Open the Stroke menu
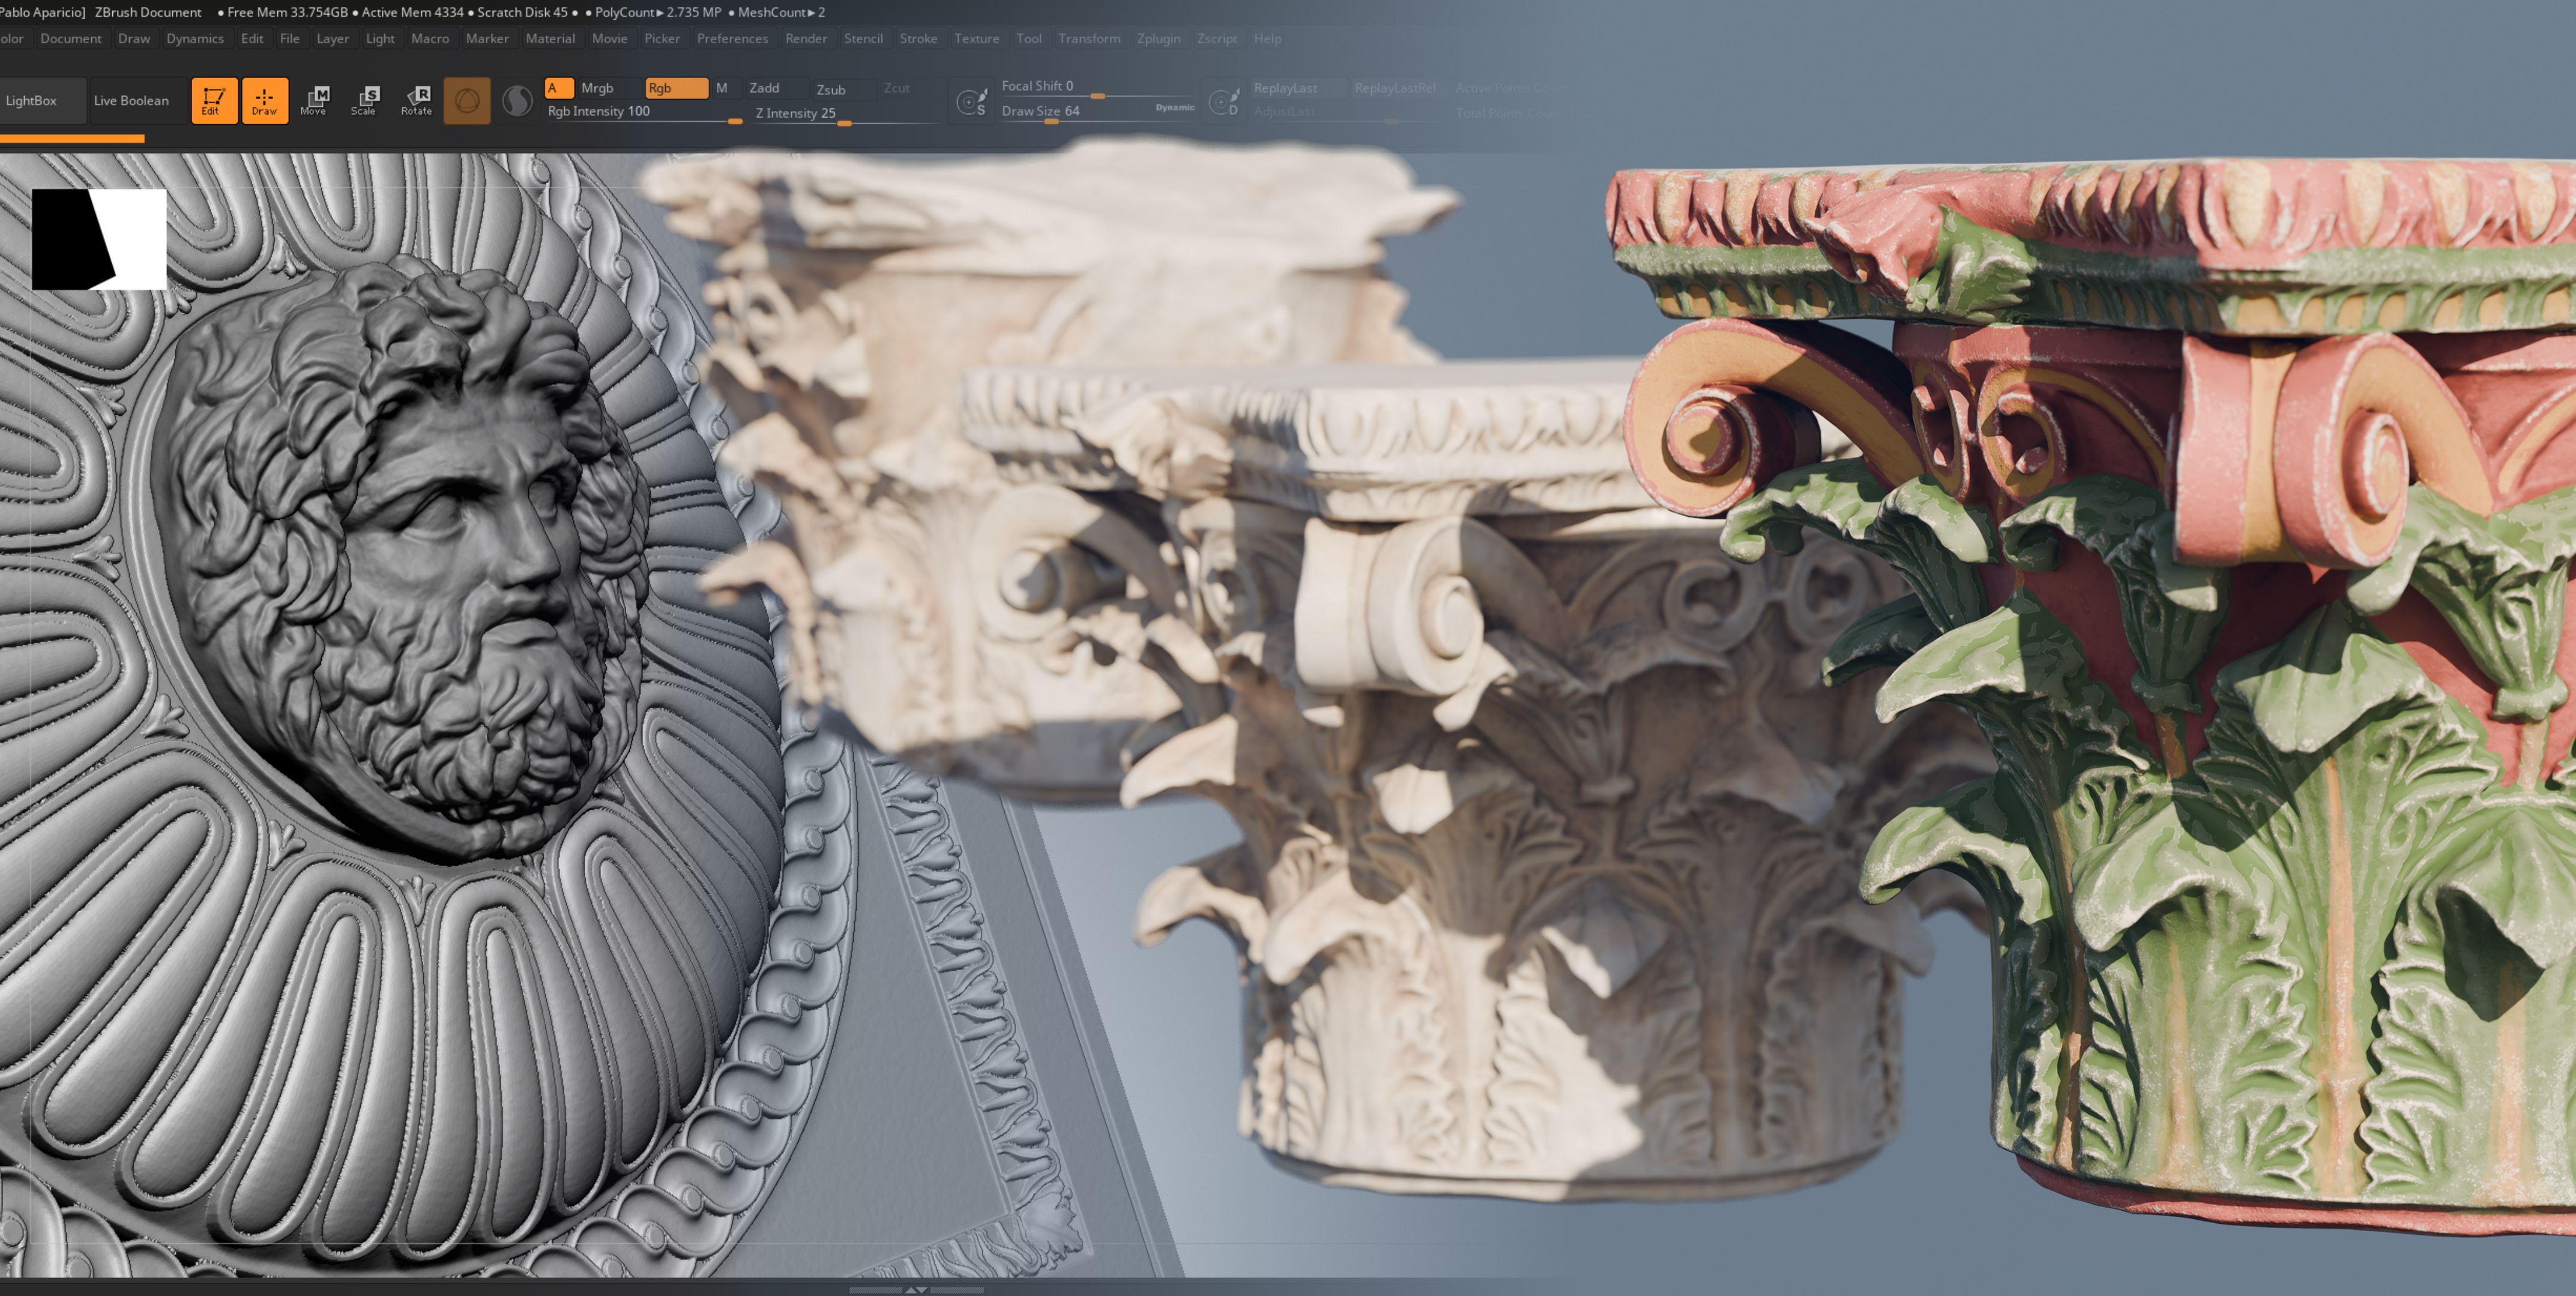 click(x=917, y=38)
